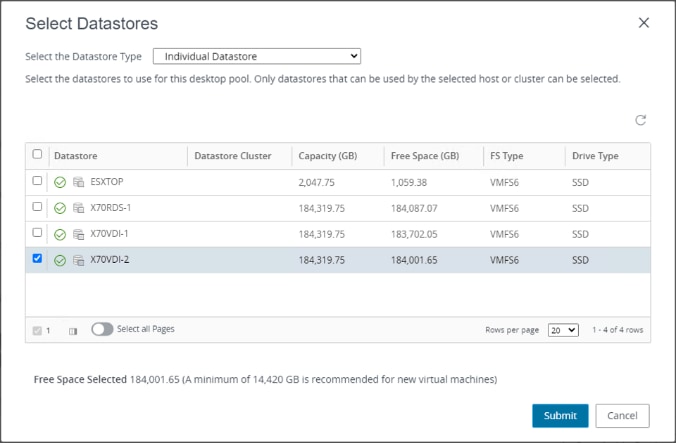Click the datastore icon next to X70VDI-2

(x=78, y=260)
